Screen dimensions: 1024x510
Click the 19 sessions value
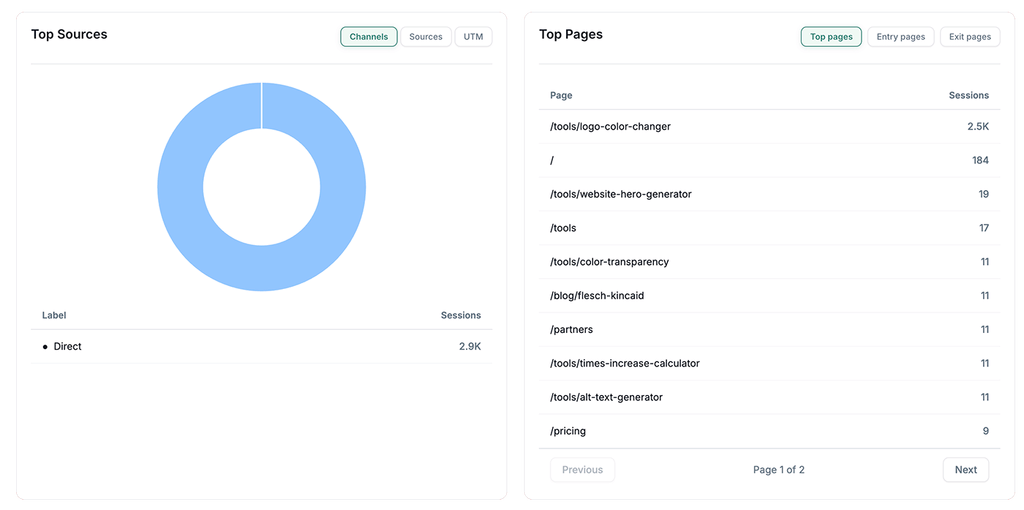(984, 195)
